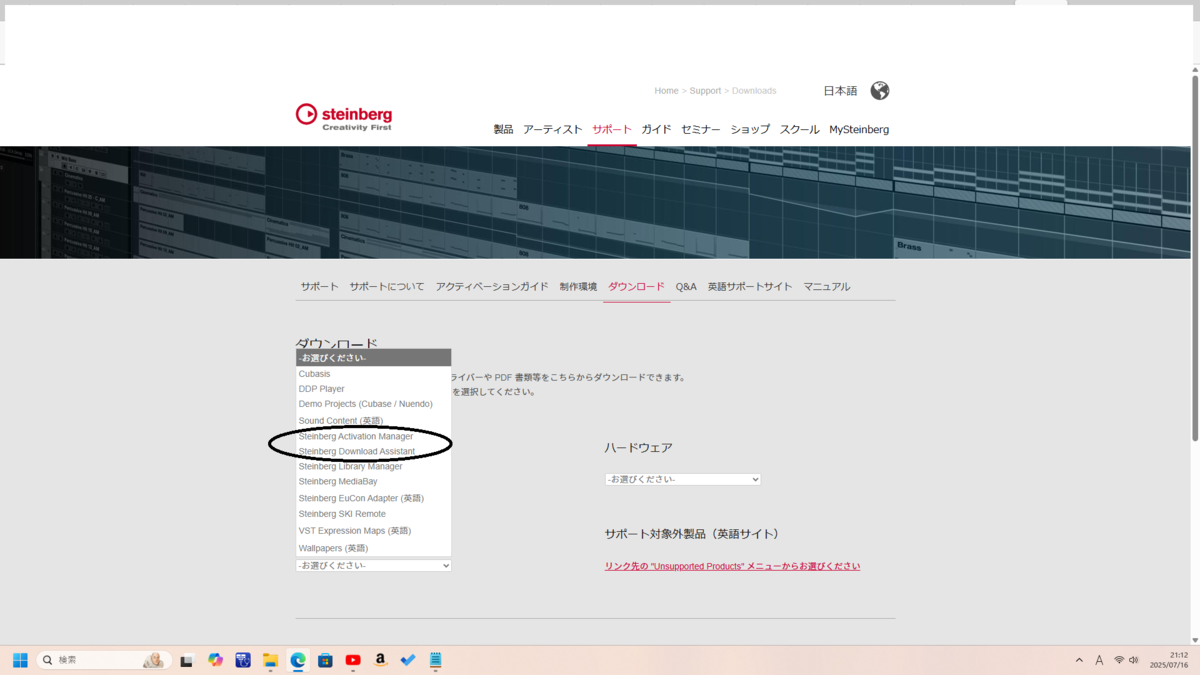Choose Steinberg Activation Manager option

point(374,436)
